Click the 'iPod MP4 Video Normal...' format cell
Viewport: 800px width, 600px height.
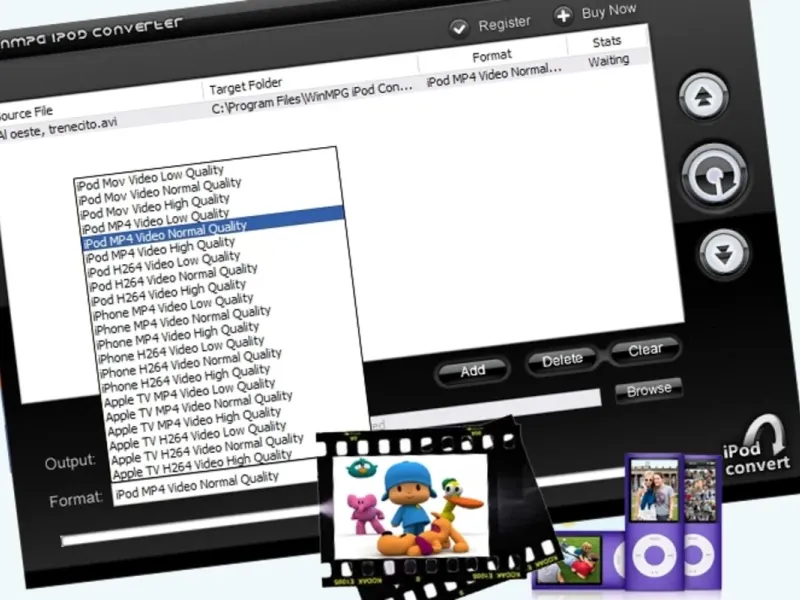coord(494,74)
